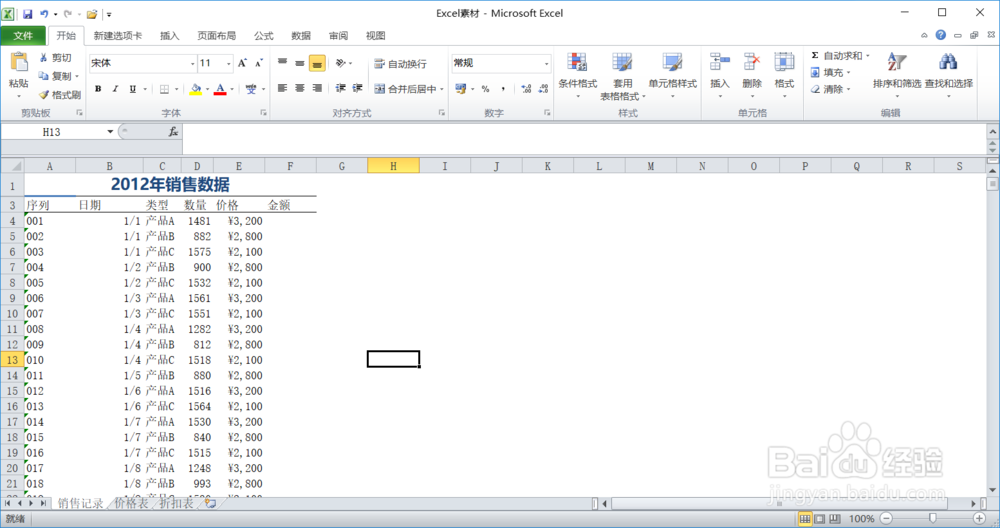This screenshot has width=1000, height=528.
Task: Switch to the Insert (插入) tab
Action: point(169,36)
